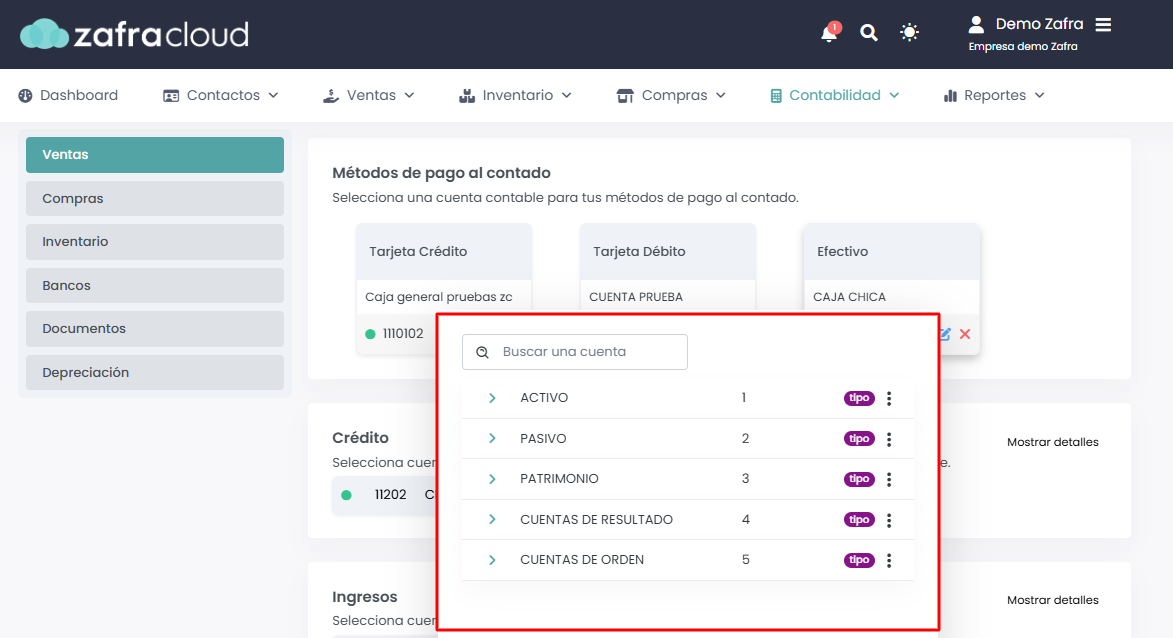Open the three-dot menu for ACTIVO
1173x638 pixels.
point(889,398)
